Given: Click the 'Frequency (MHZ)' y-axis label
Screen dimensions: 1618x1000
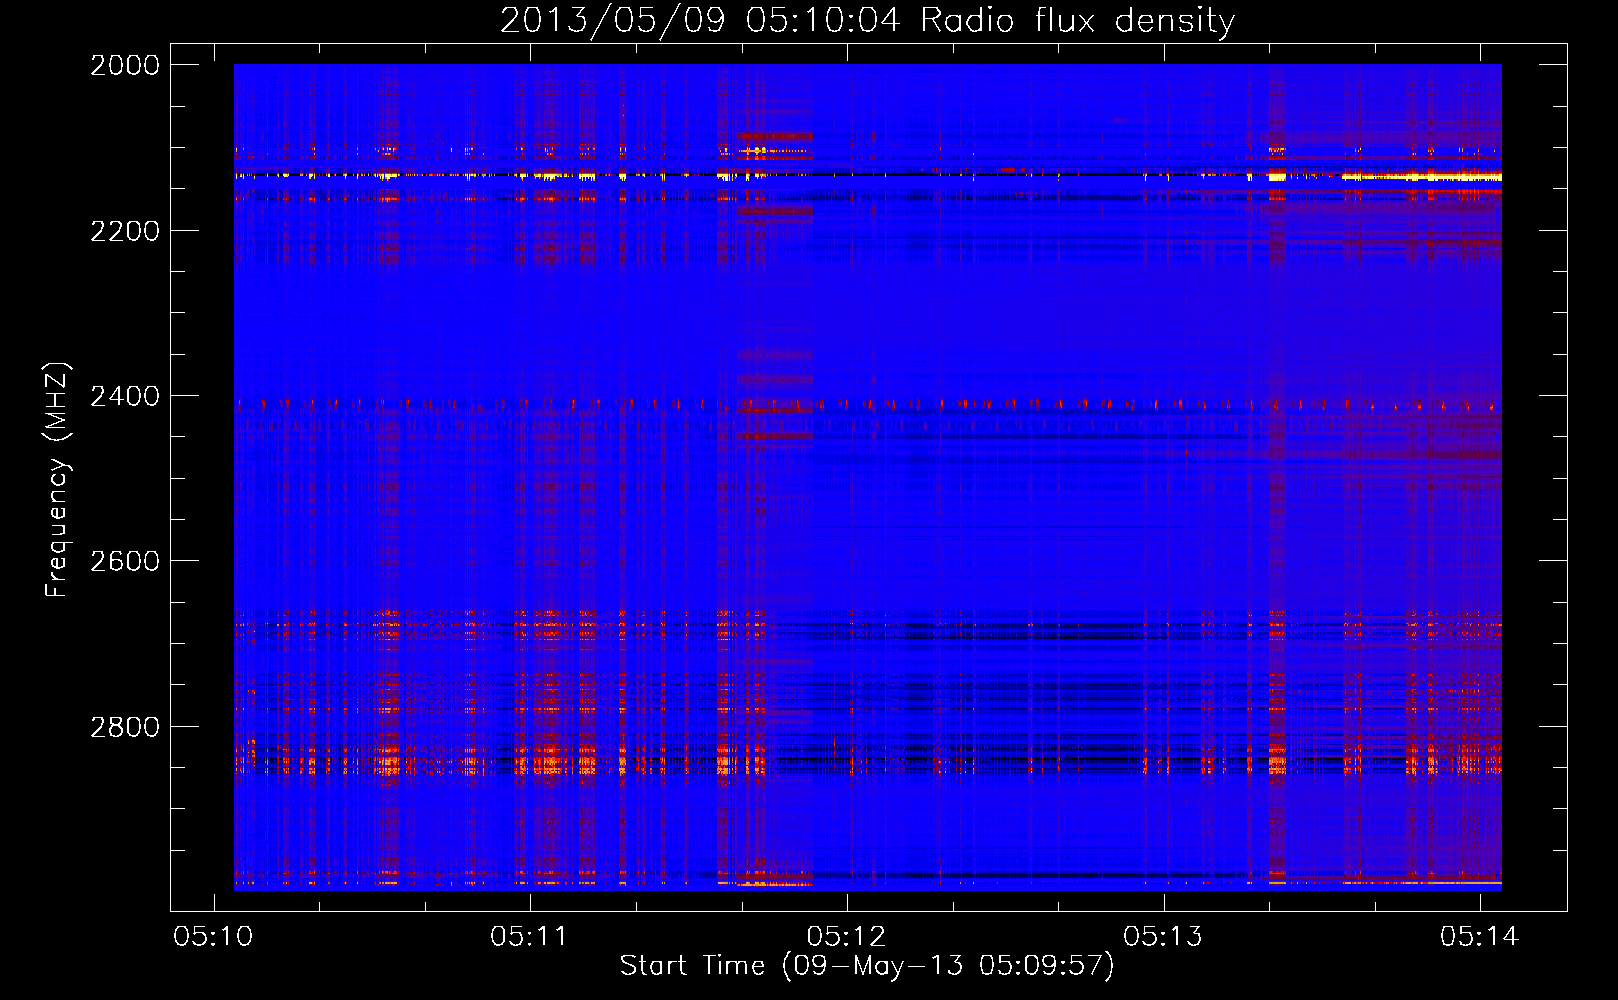Looking at the screenshot, I should tap(57, 480).
